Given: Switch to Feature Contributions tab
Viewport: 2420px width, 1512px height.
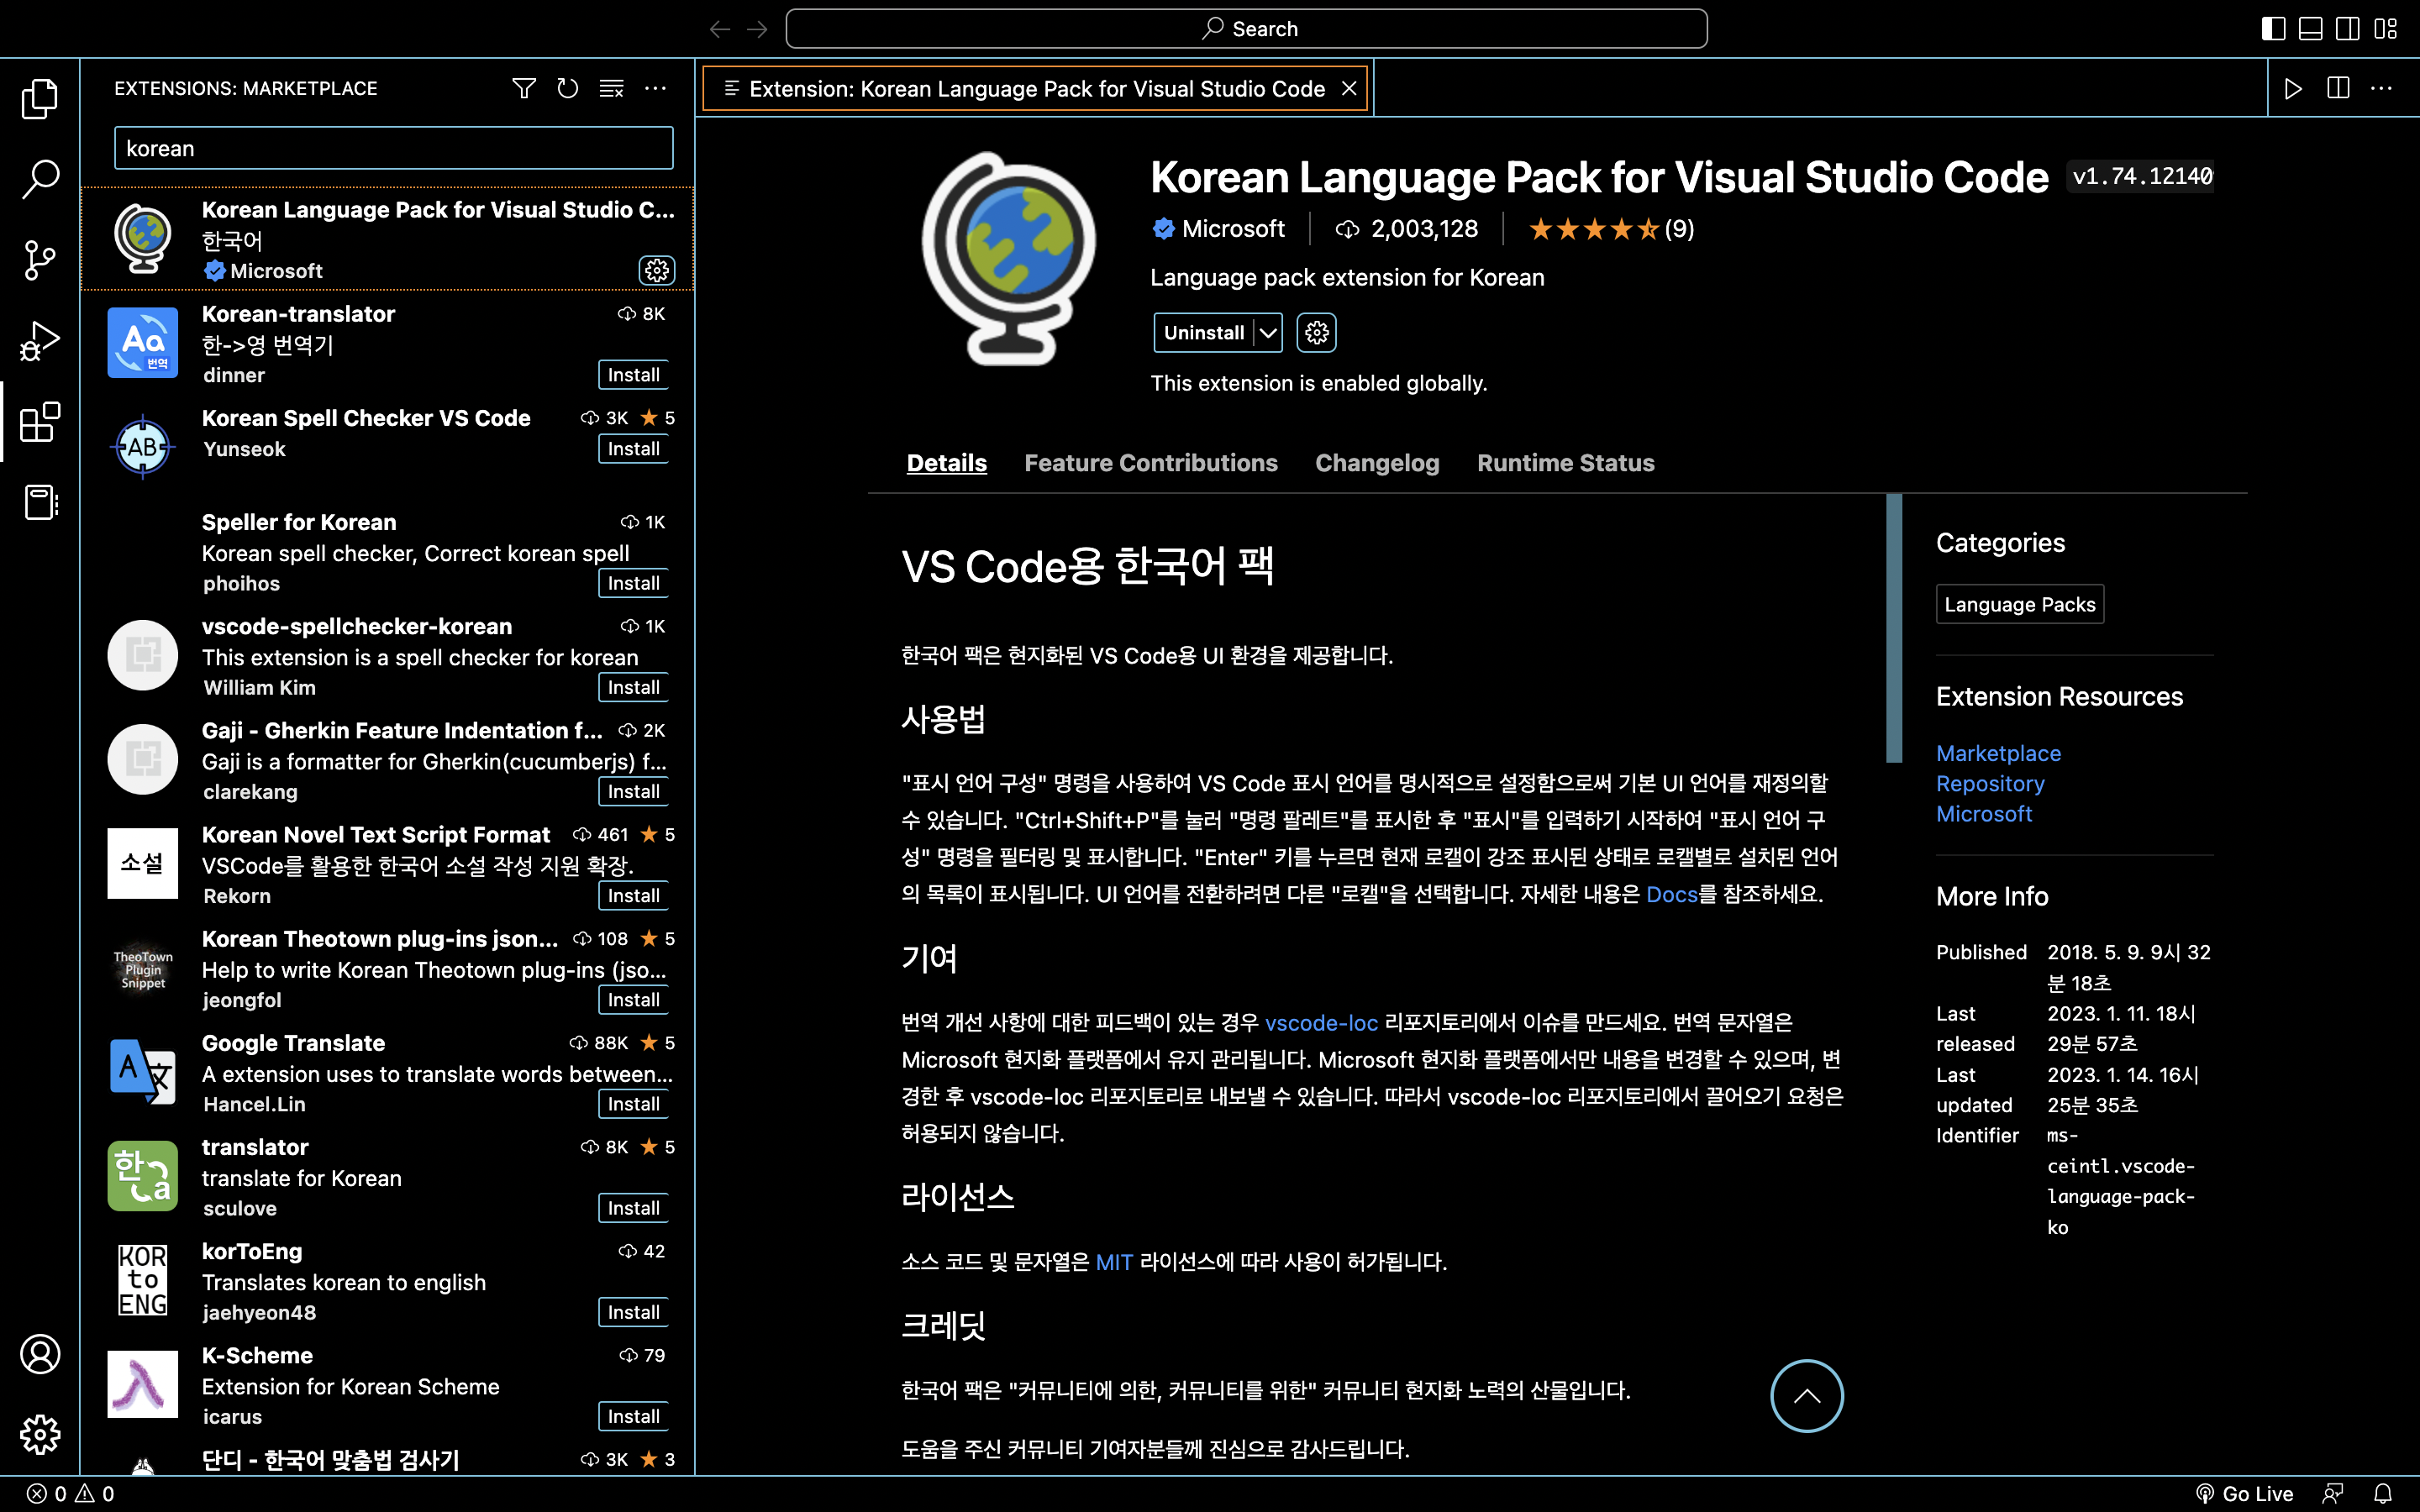Looking at the screenshot, I should point(1151,463).
